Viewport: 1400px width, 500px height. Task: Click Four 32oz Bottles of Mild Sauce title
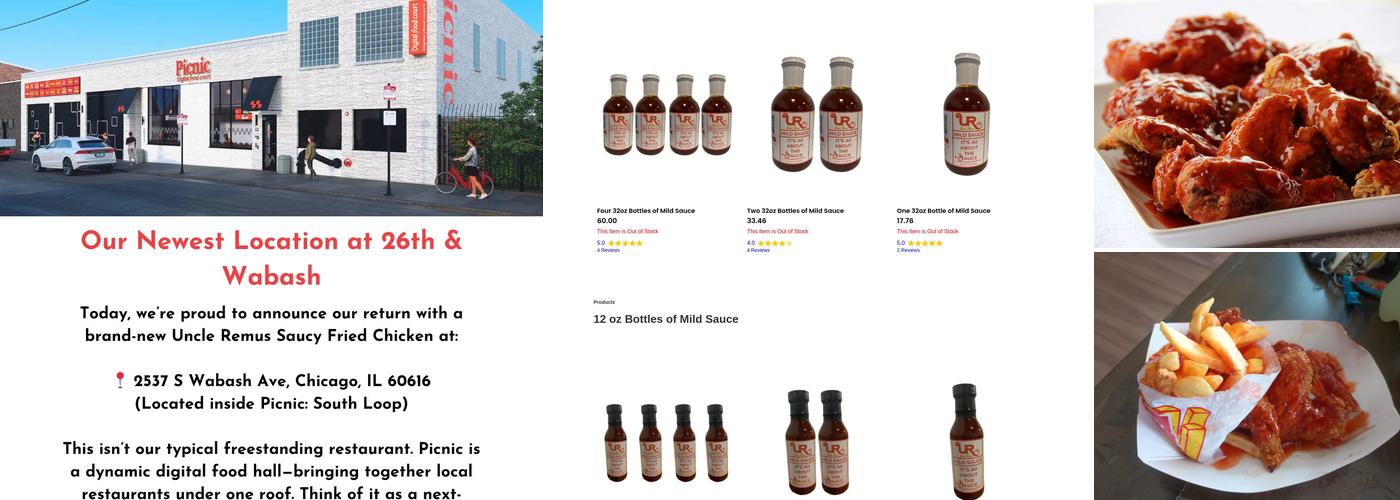pos(646,211)
